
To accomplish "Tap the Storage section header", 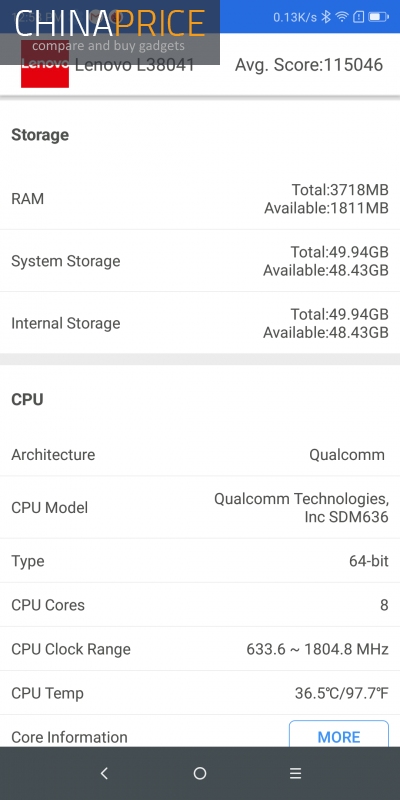I will pyautogui.click(x=40, y=135).
